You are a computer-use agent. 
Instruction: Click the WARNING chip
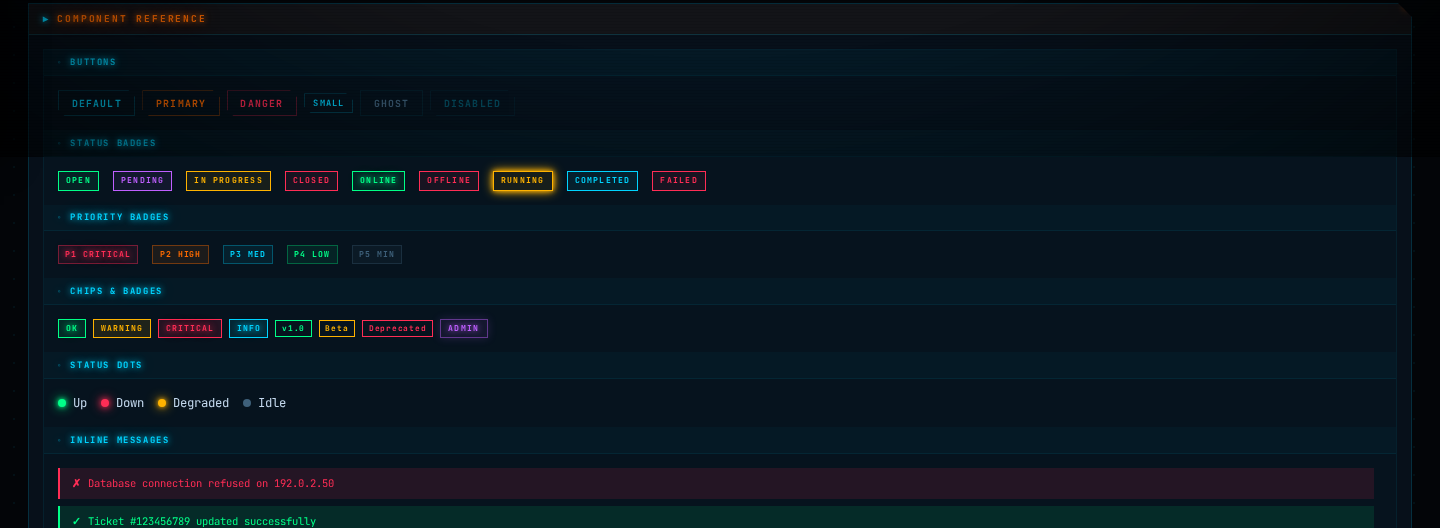click(x=122, y=328)
